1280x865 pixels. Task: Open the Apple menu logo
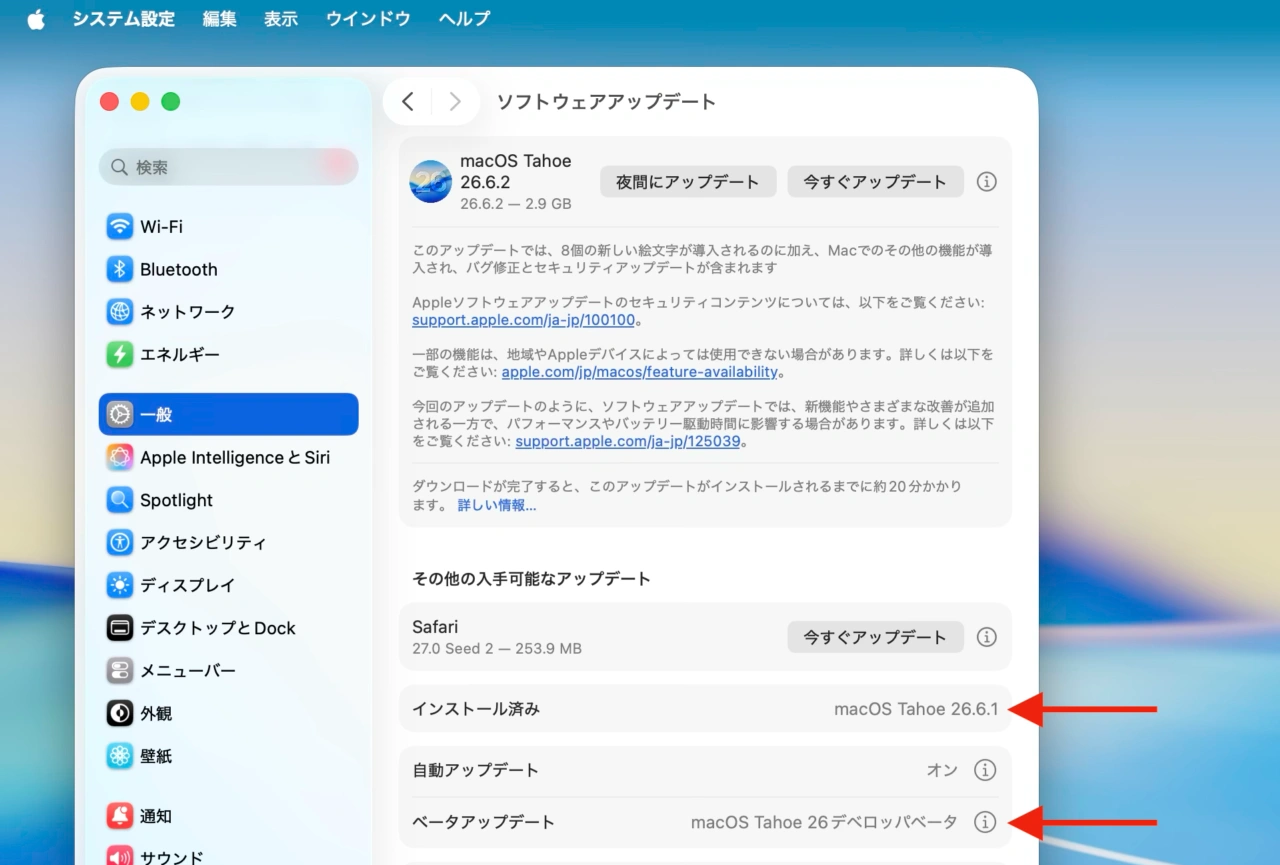pyautogui.click(x=36, y=19)
